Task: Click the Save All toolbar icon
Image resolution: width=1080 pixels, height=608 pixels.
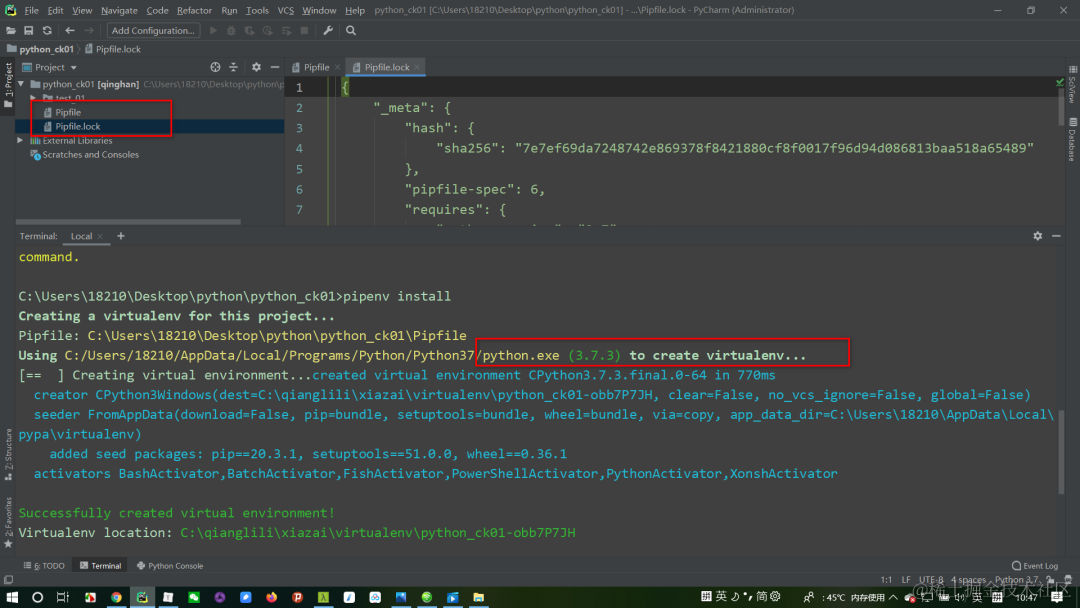Action: (x=29, y=30)
